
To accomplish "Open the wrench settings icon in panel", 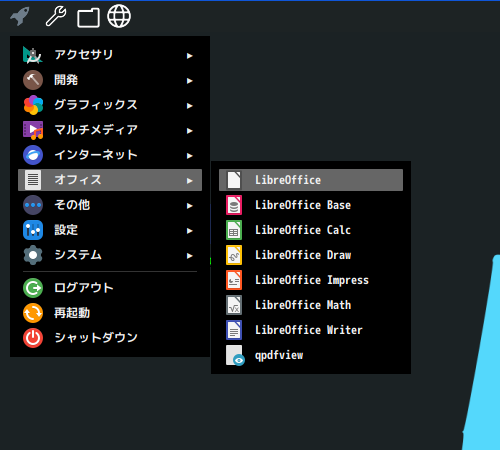I will (56, 16).
